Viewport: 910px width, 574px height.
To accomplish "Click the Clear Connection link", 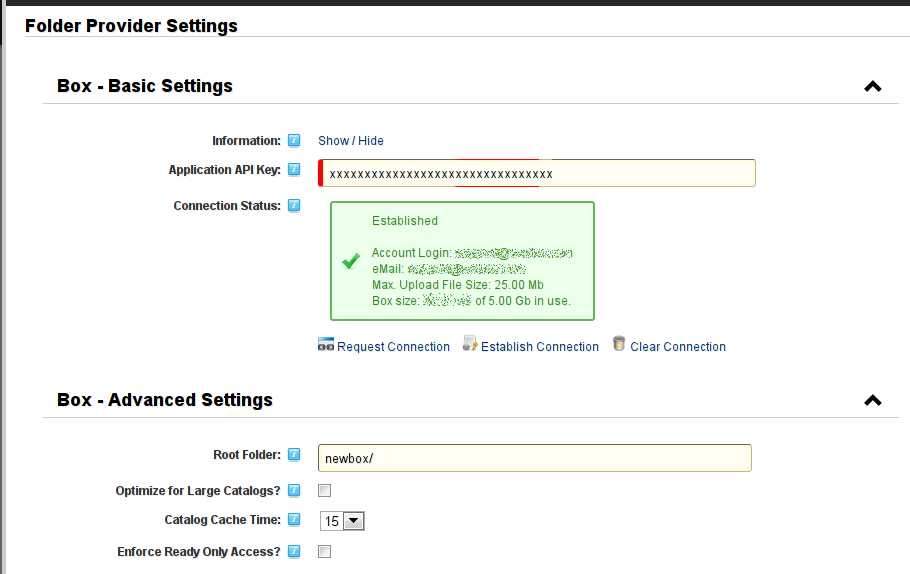I will click(x=678, y=346).
